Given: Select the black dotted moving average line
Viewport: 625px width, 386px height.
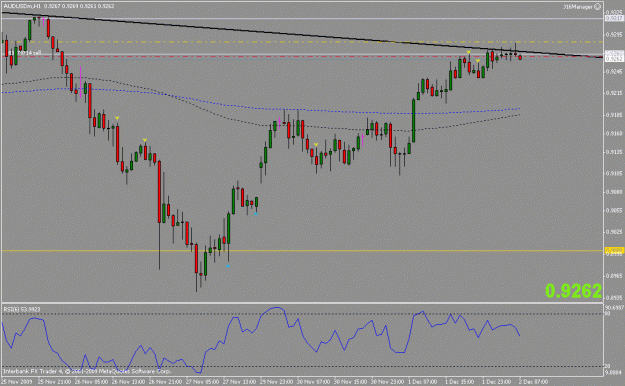Looking at the screenshot, I should (x=261, y=104).
